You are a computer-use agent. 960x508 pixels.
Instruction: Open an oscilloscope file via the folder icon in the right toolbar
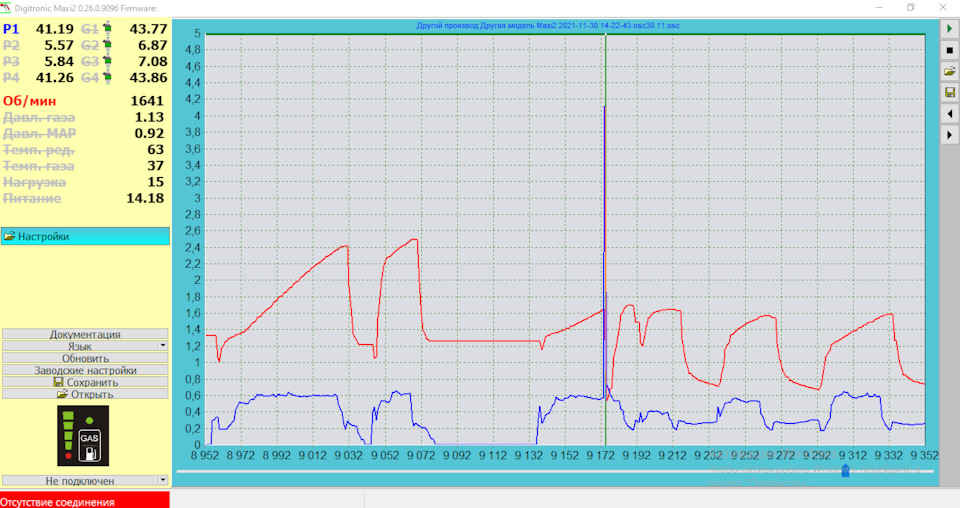pos(950,72)
